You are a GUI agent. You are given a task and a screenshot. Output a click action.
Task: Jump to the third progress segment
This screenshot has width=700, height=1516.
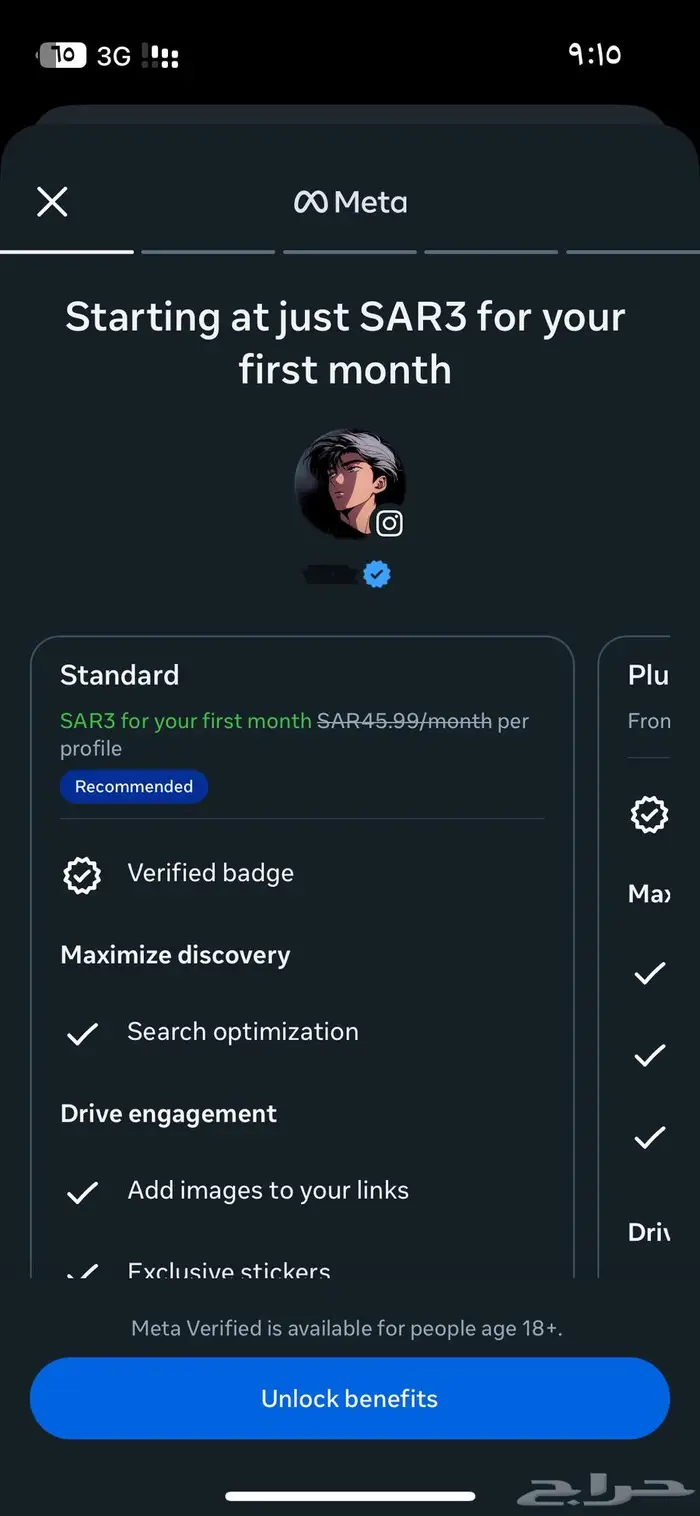(350, 252)
